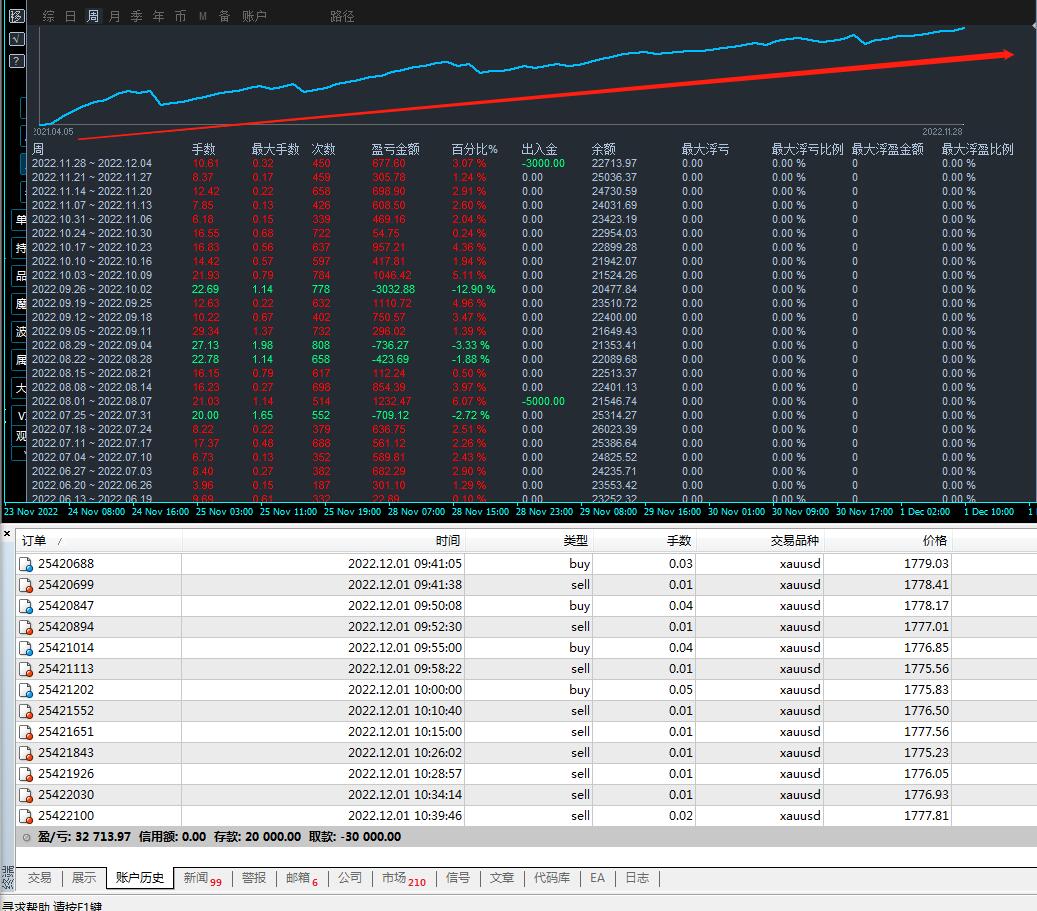This screenshot has width=1037, height=911.
Task: Click the sell order icon for 25422100
Action: (x=27, y=816)
